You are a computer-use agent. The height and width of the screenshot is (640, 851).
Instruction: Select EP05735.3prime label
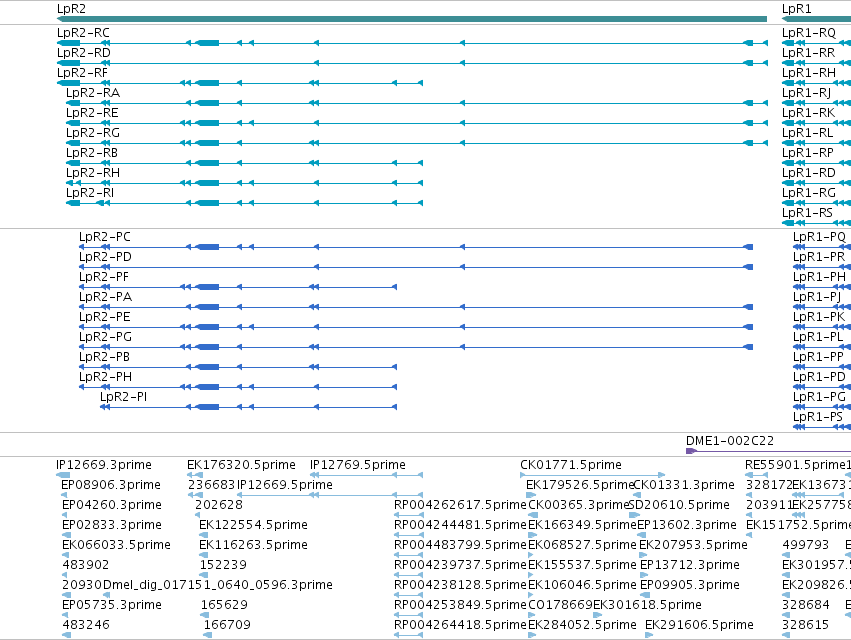tap(112, 605)
